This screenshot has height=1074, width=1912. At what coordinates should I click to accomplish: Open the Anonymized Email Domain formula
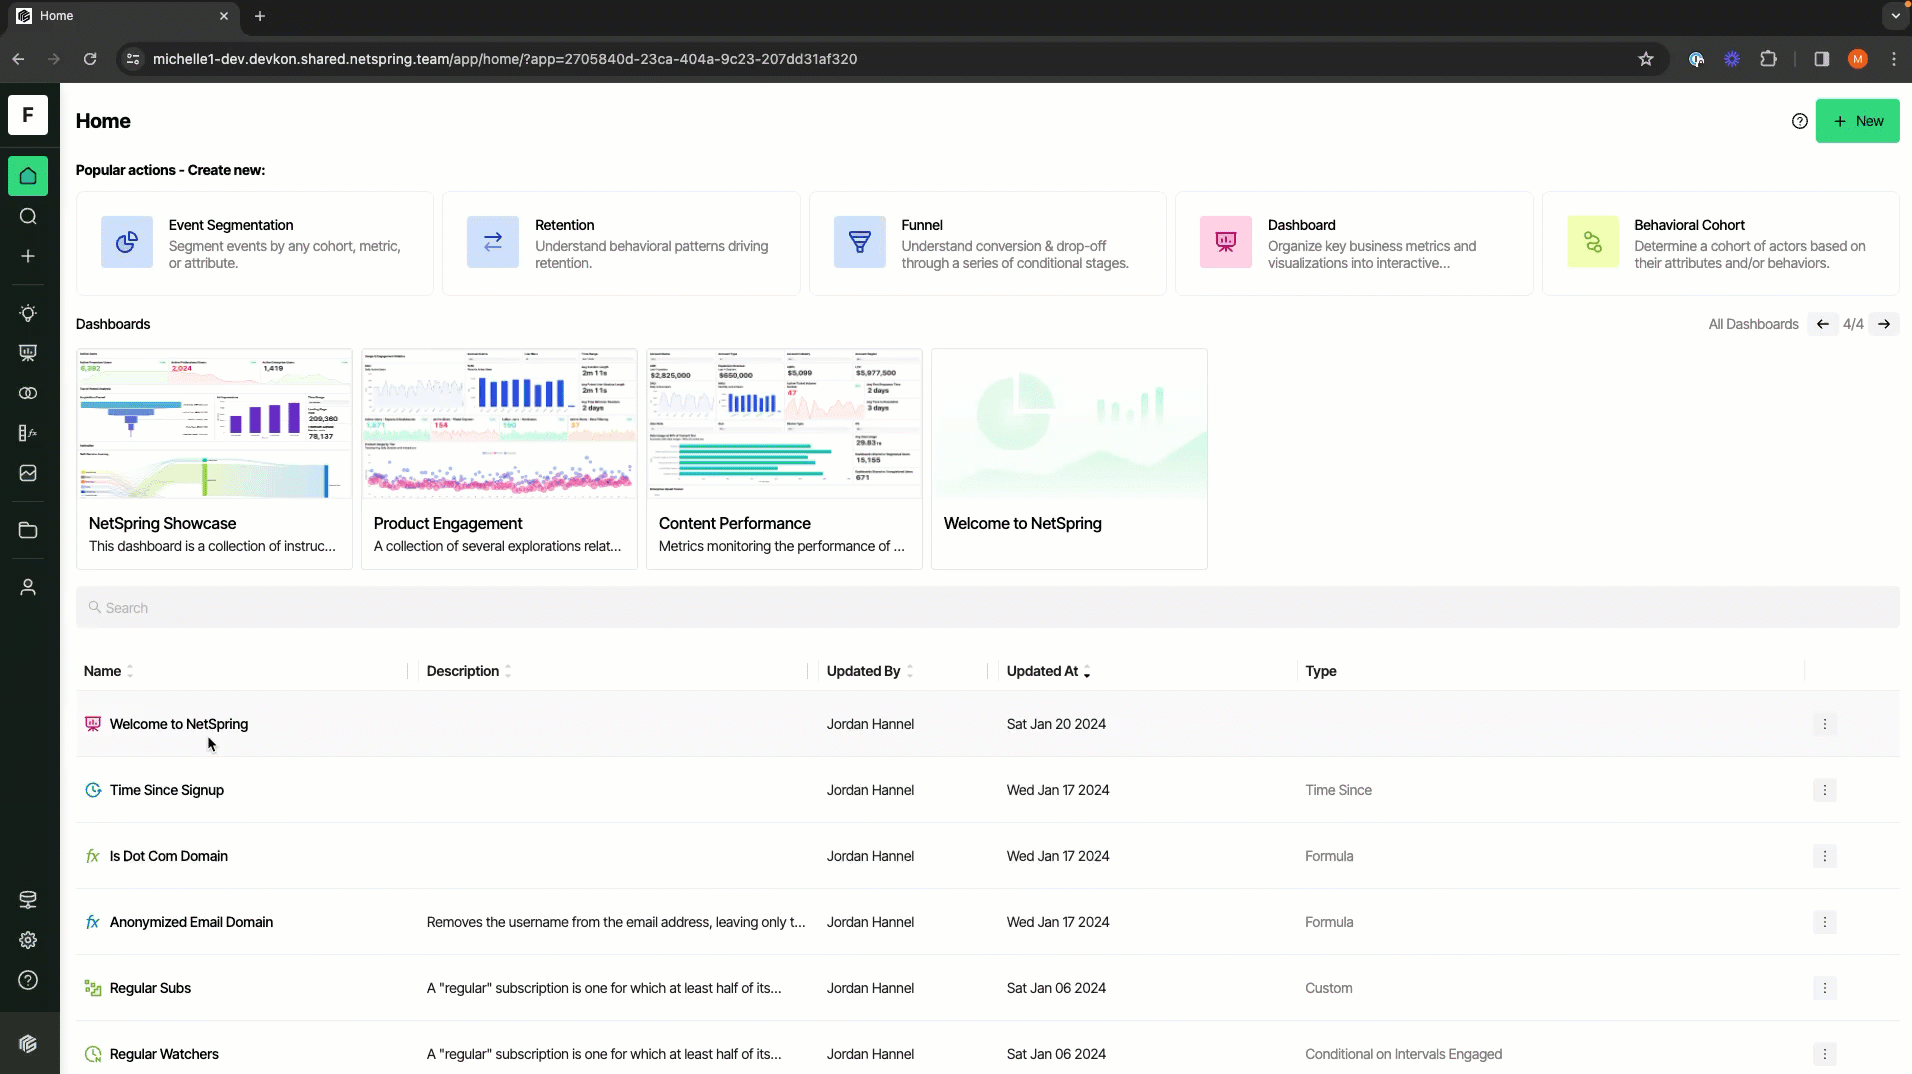[x=191, y=922]
